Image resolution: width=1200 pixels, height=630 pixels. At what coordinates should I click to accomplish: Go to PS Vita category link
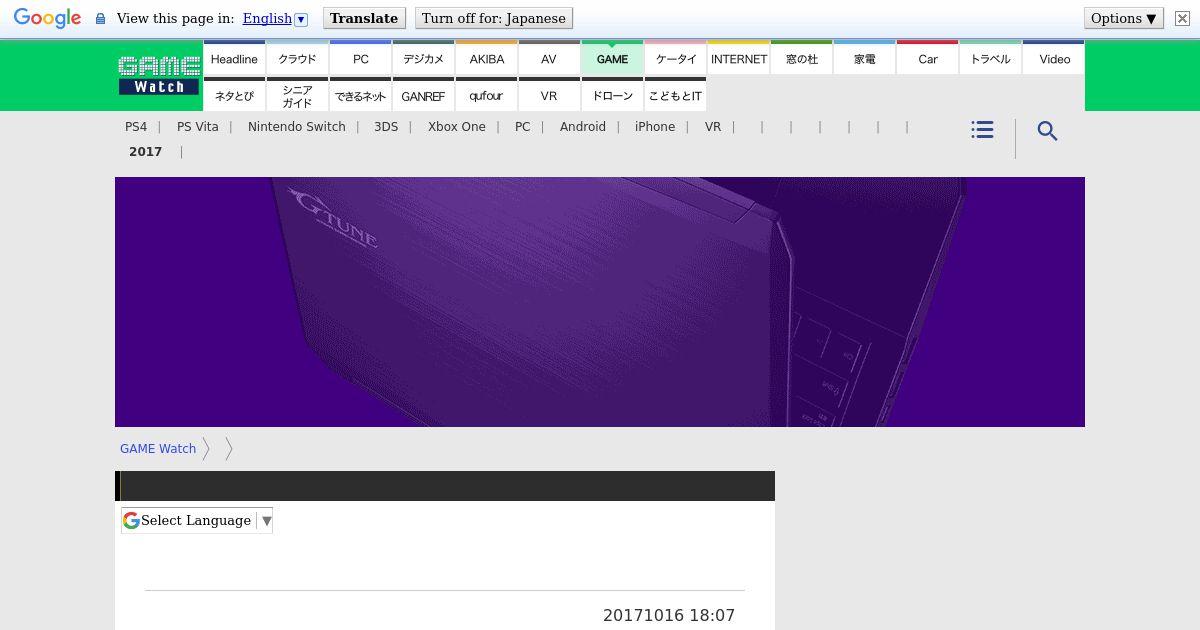pos(197,127)
